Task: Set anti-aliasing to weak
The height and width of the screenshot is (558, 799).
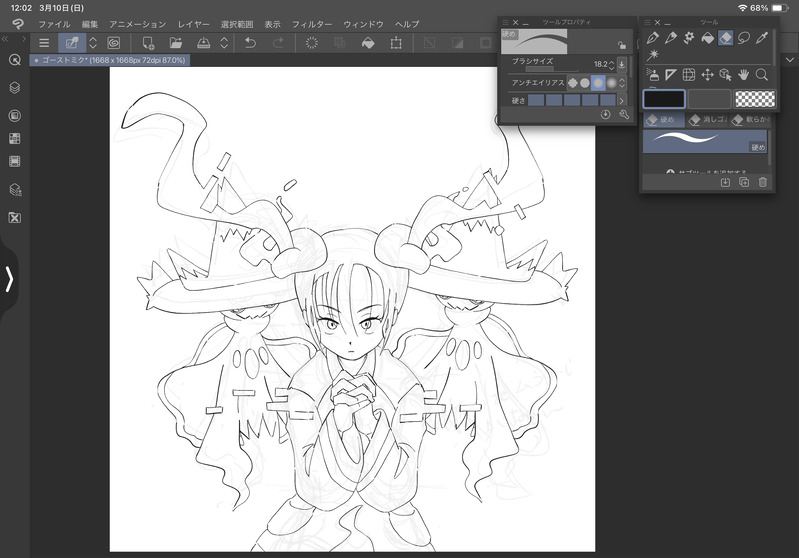Action: point(585,83)
